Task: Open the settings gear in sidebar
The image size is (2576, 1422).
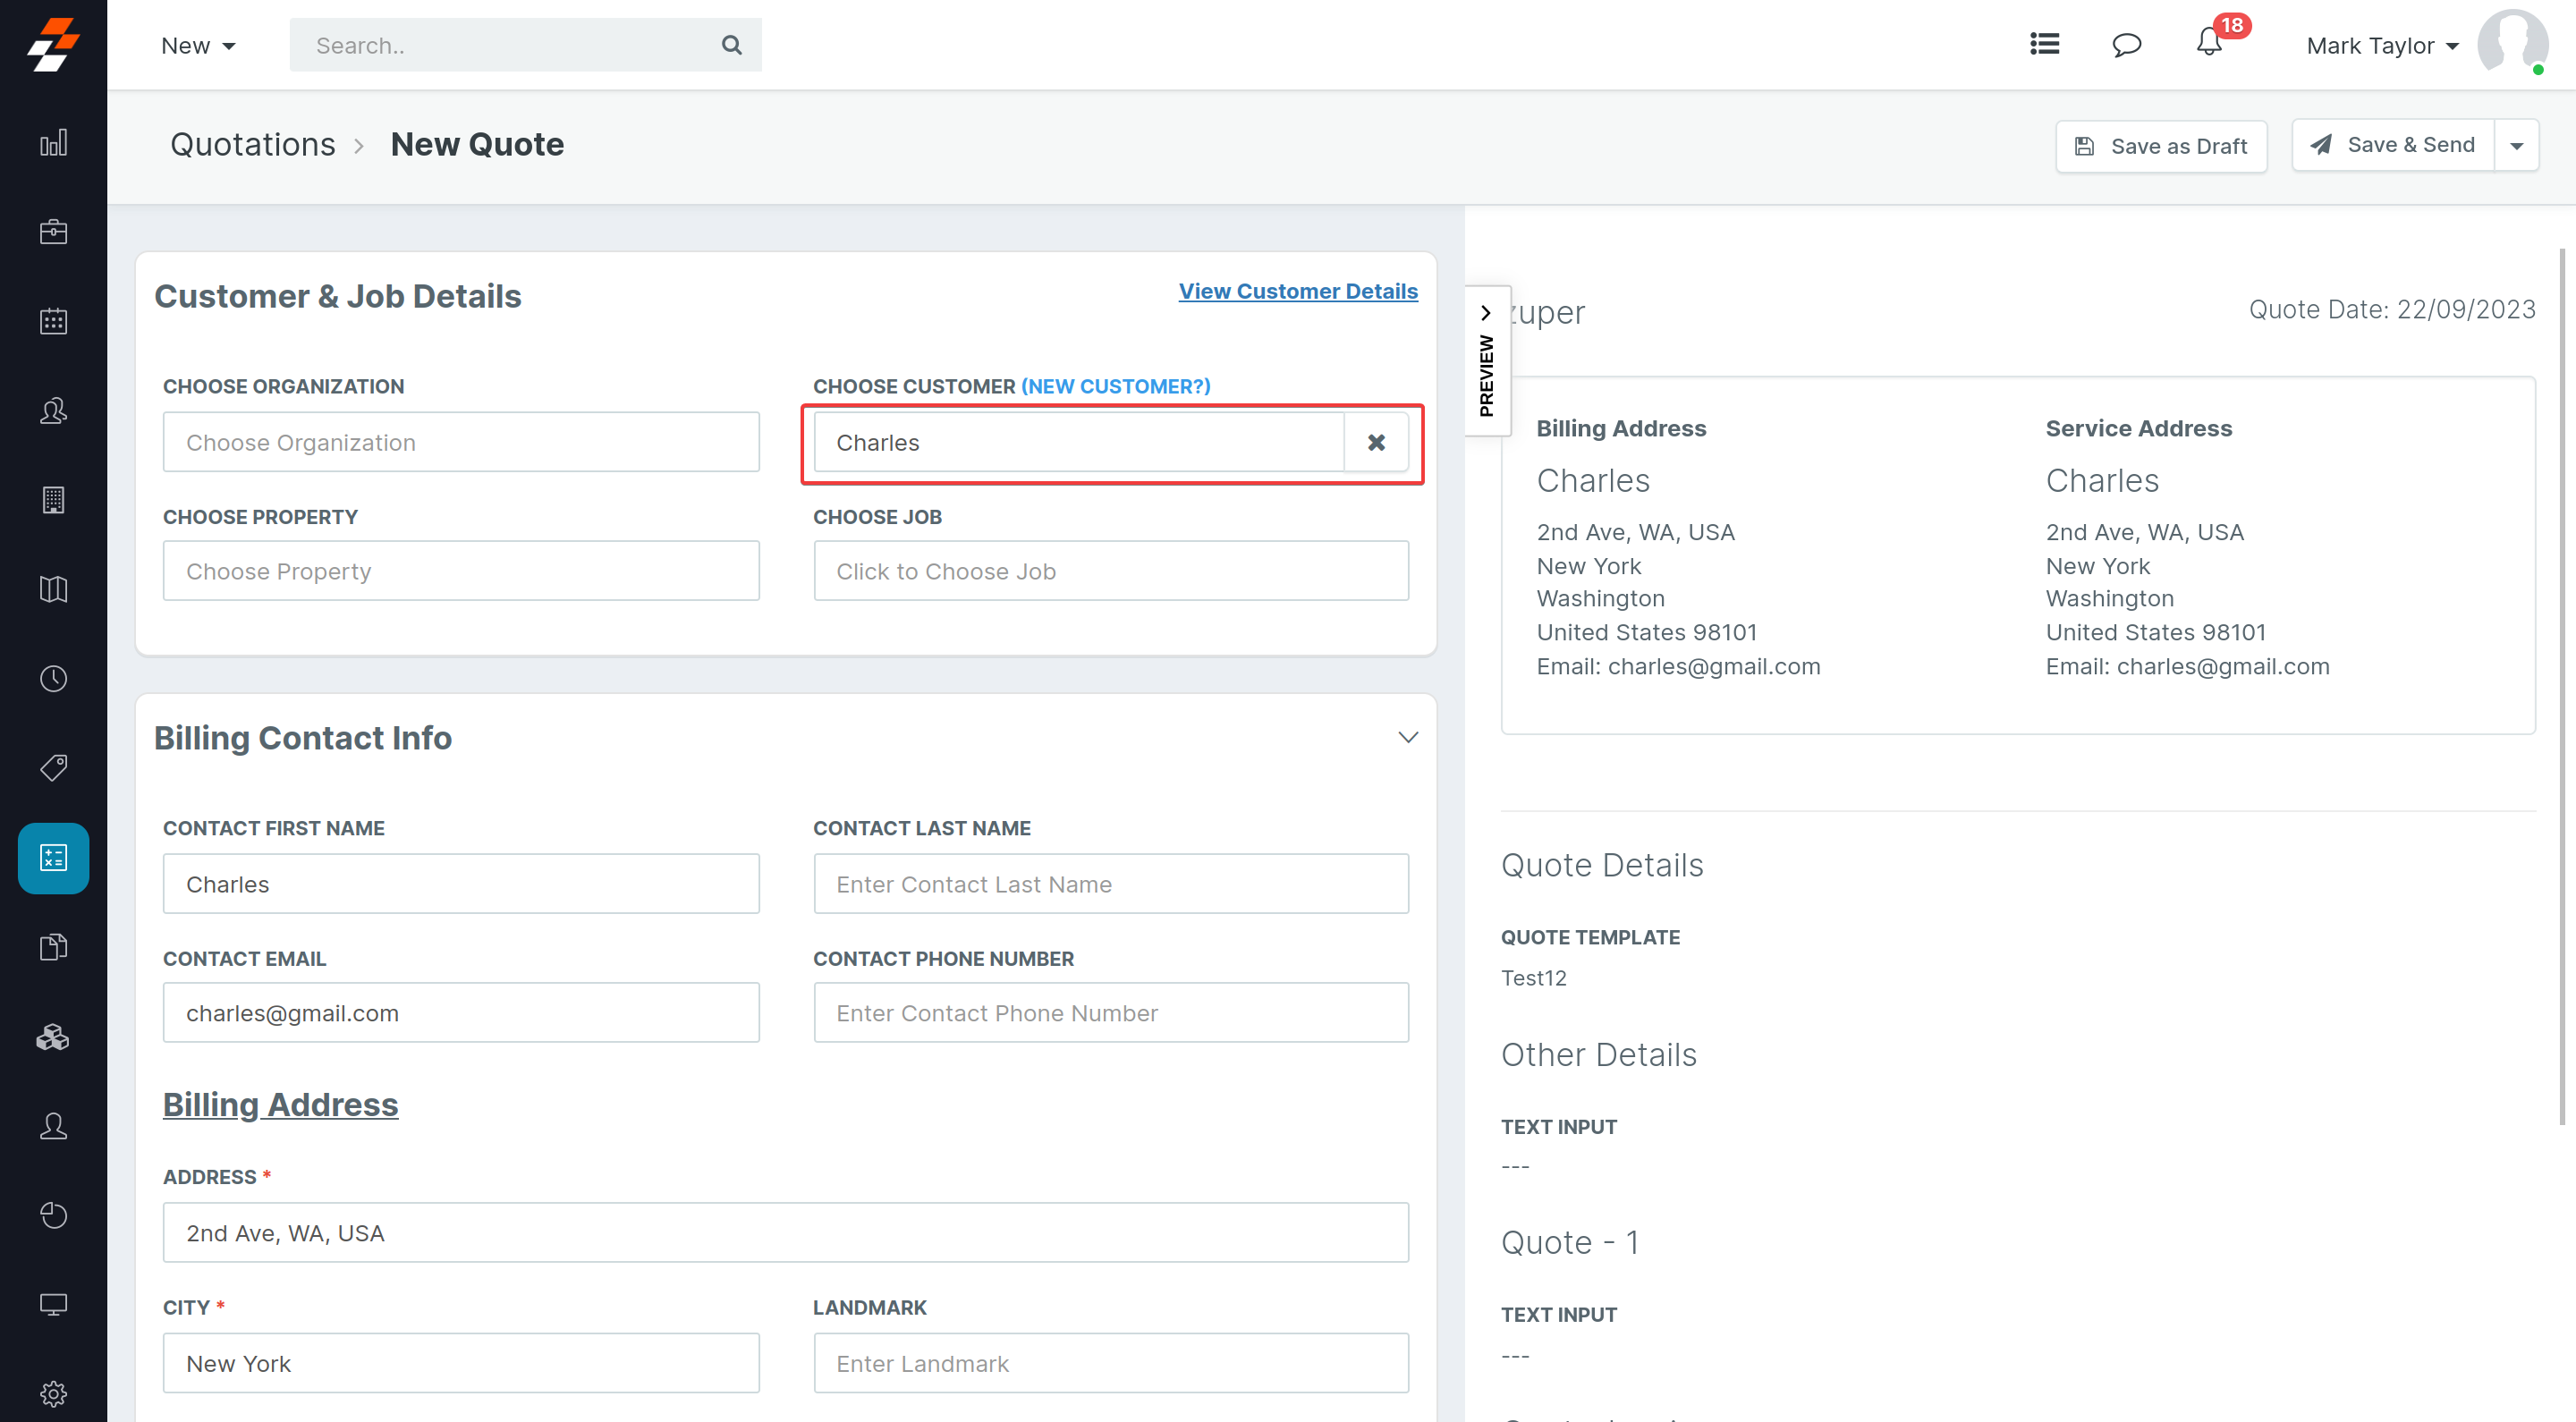Action: [x=53, y=1392]
